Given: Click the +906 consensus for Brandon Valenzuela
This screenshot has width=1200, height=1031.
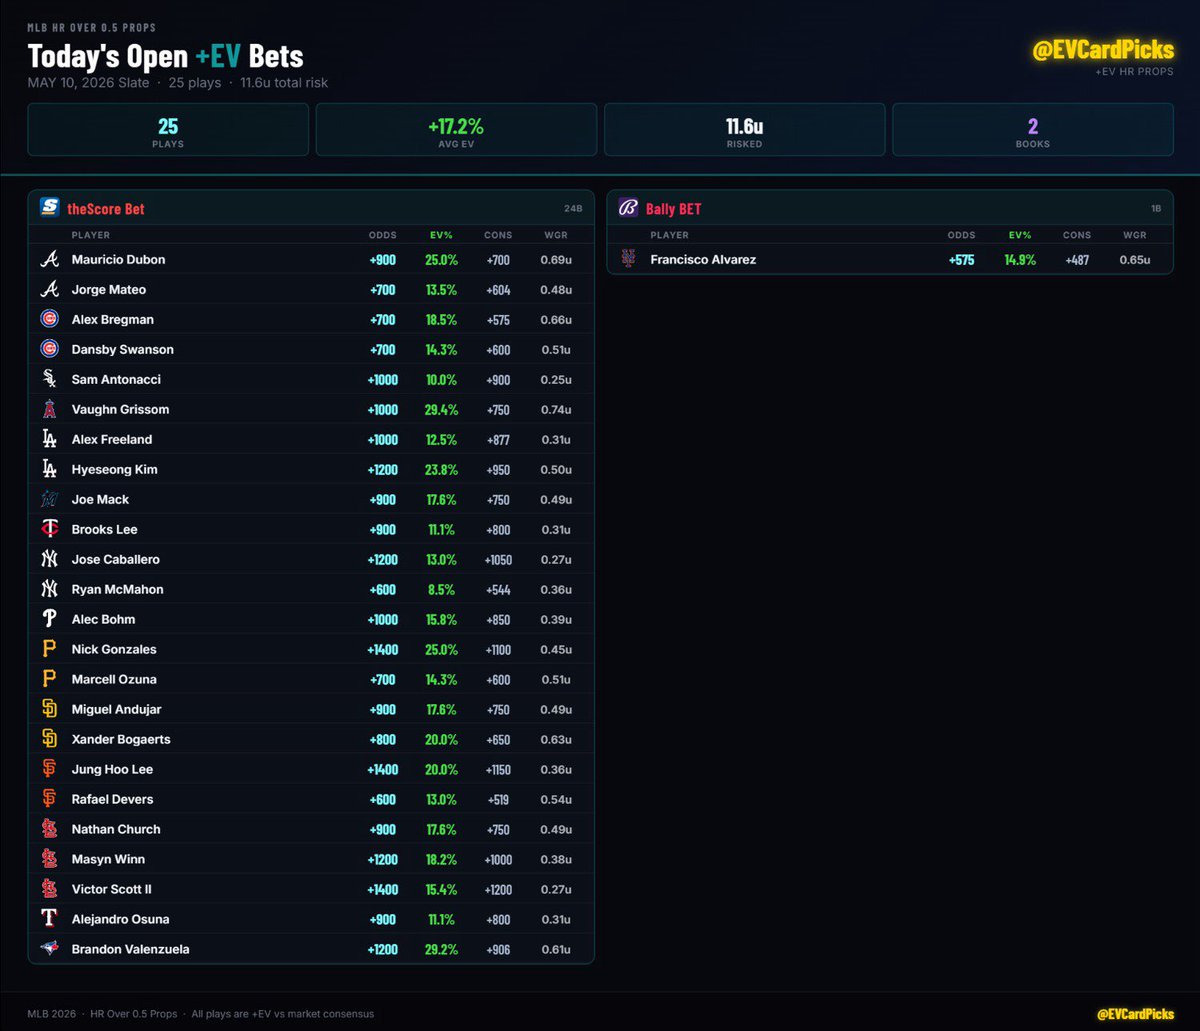Looking at the screenshot, I should (x=498, y=949).
